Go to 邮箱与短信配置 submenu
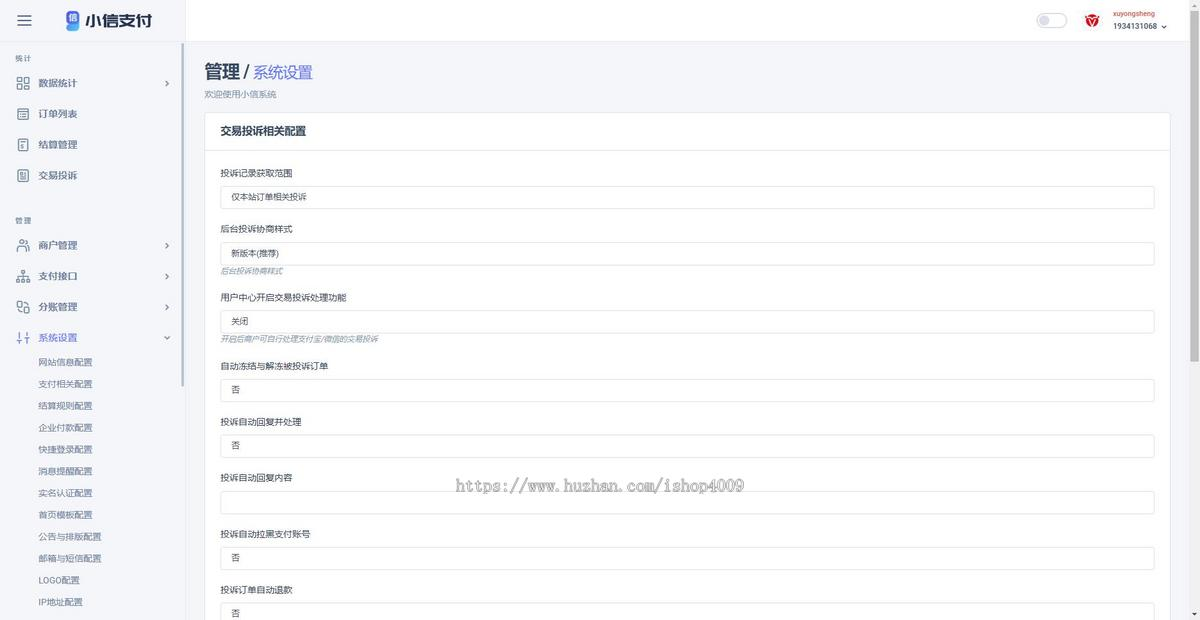The height and width of the screenshot is (620, 1200). [70, 559]
